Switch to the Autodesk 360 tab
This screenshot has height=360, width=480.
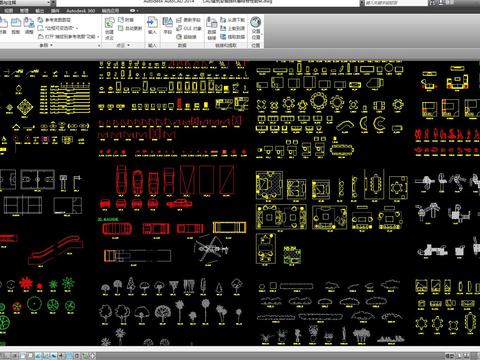81,11
